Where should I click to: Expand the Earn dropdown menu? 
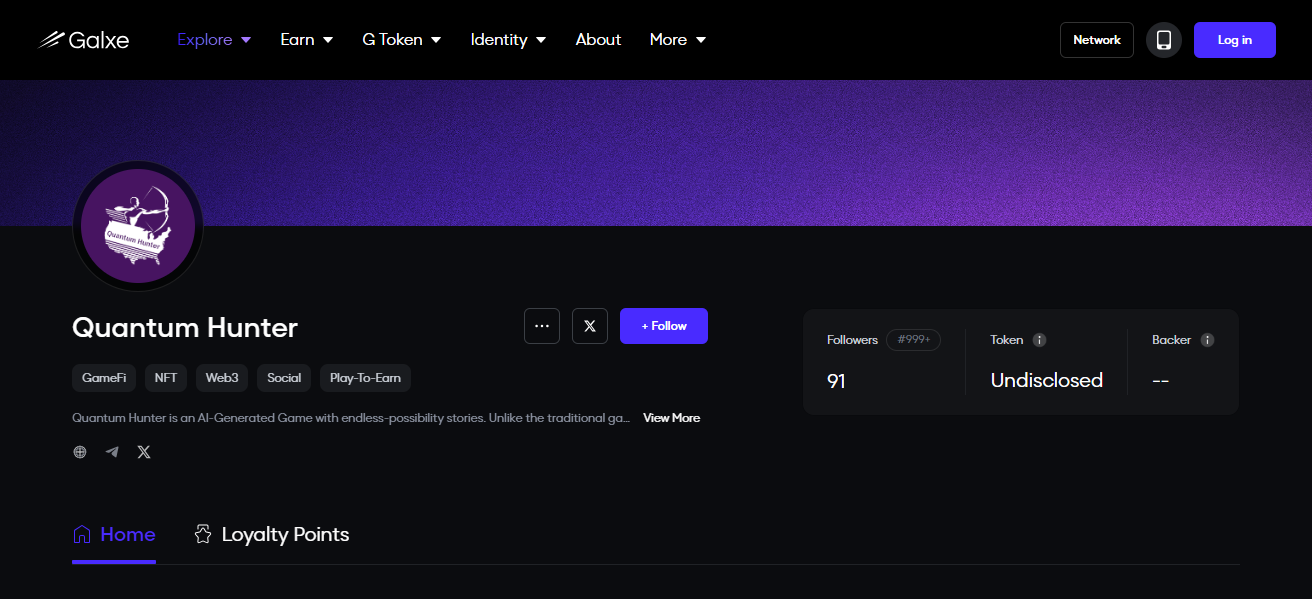pyautogui.click(x=306, y=40)
